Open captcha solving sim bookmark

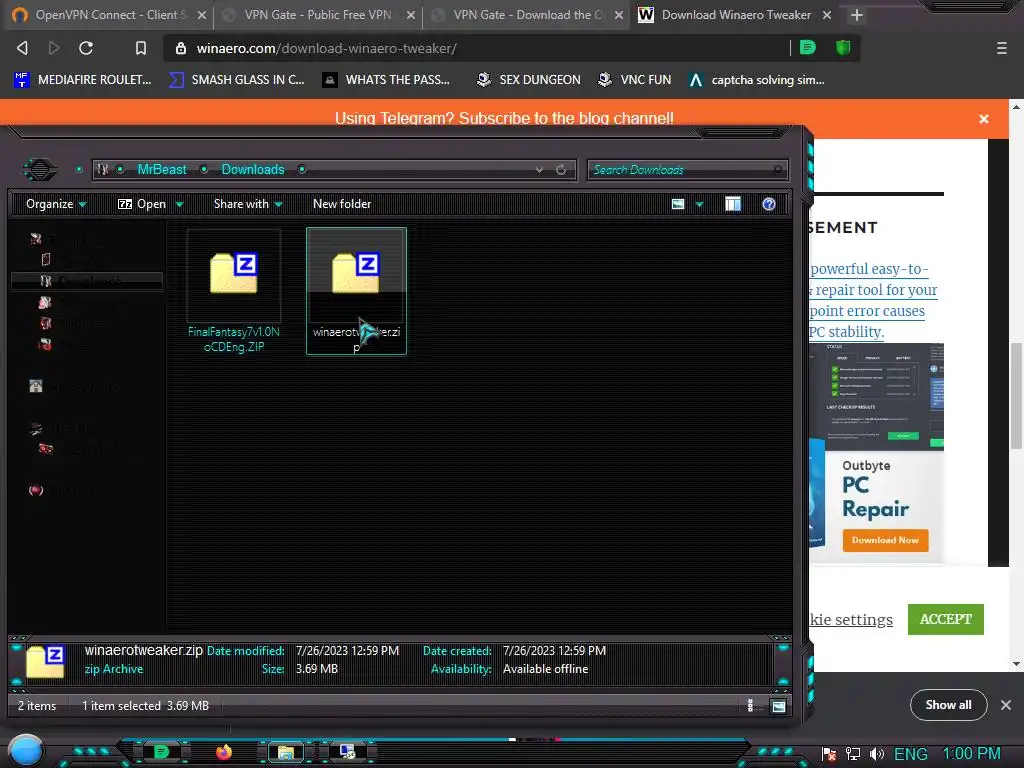tap(757, 80)
